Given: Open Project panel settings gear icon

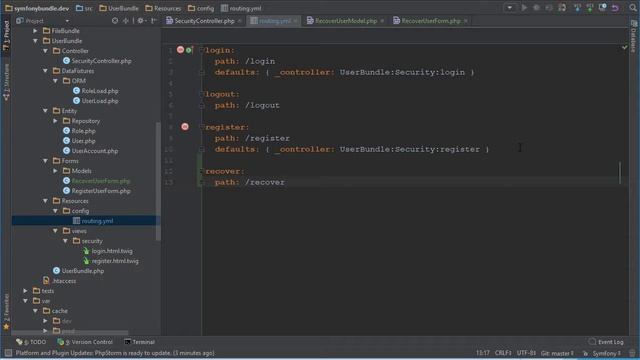Looking at the screenshot, I should pyautogui.click(x=141, y=20).
